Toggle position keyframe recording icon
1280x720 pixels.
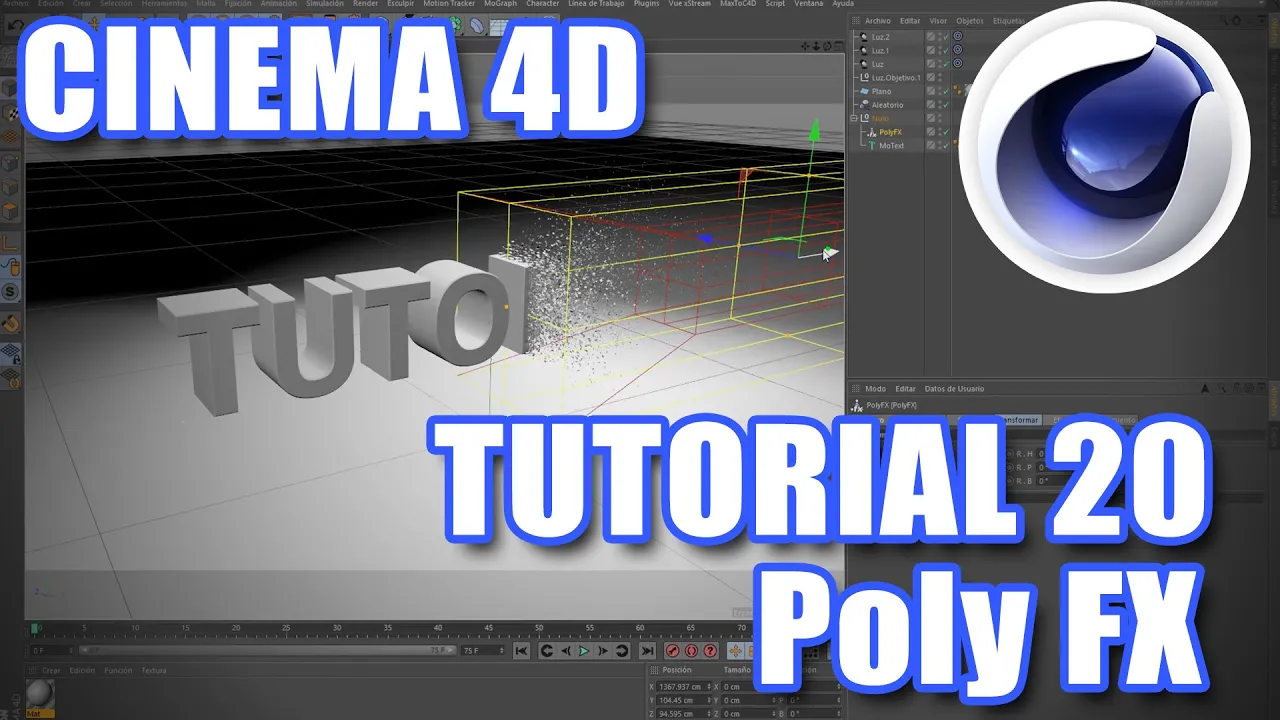click(735, 651)
